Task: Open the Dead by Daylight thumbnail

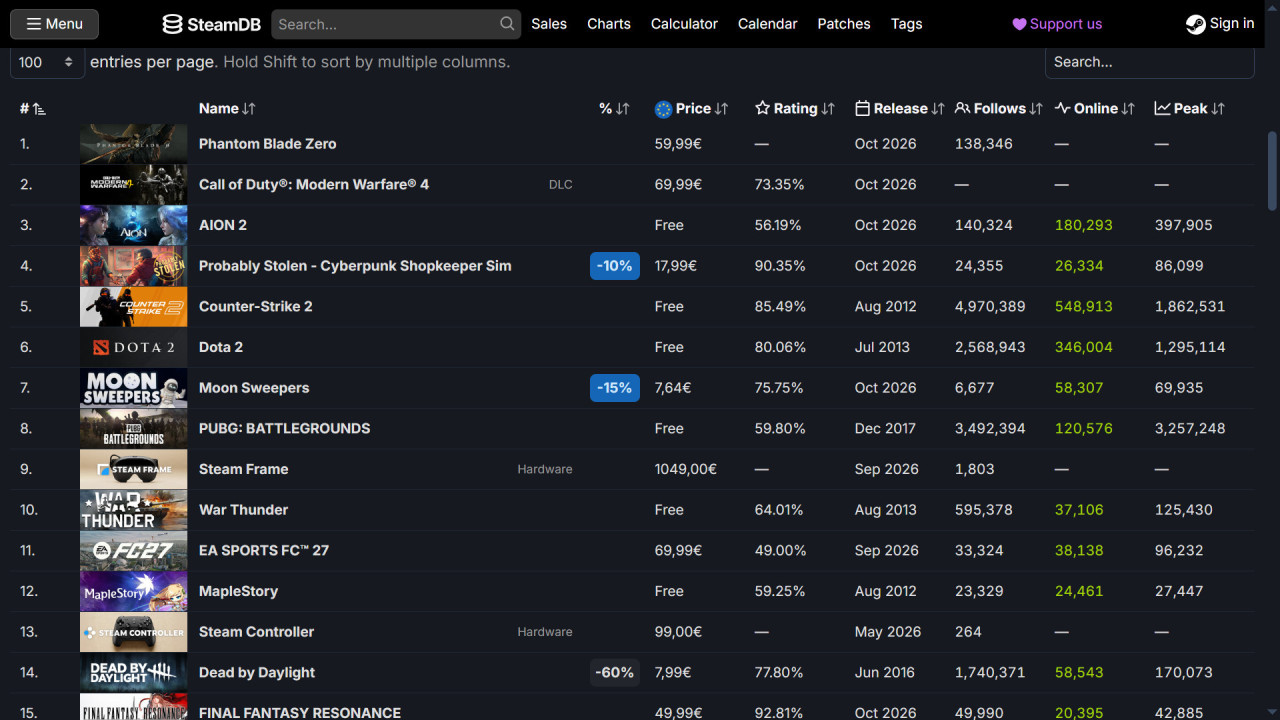Action: coord(133,673)
